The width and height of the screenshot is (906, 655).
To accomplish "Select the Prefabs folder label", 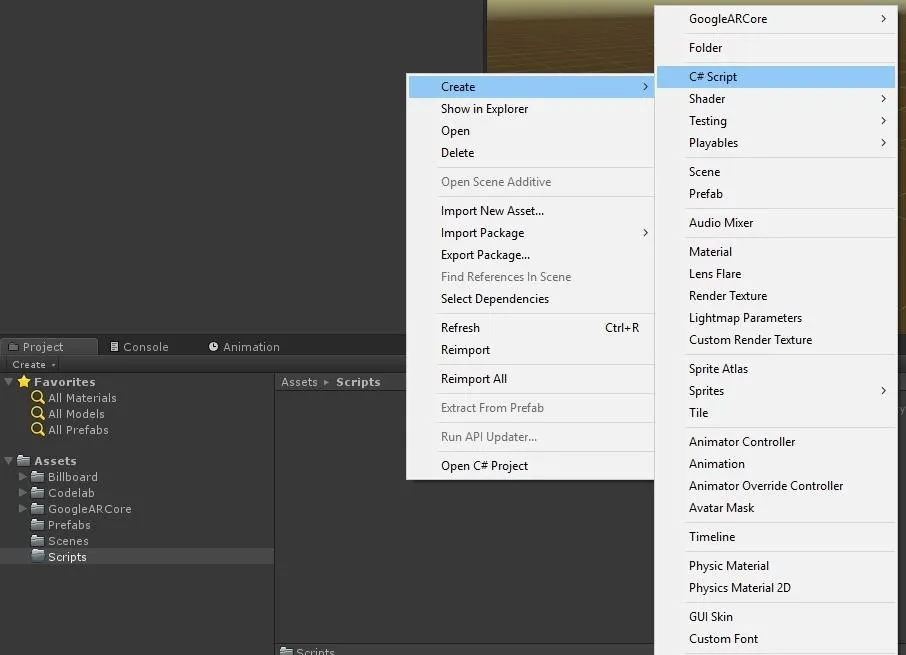I will pos(69,525).
